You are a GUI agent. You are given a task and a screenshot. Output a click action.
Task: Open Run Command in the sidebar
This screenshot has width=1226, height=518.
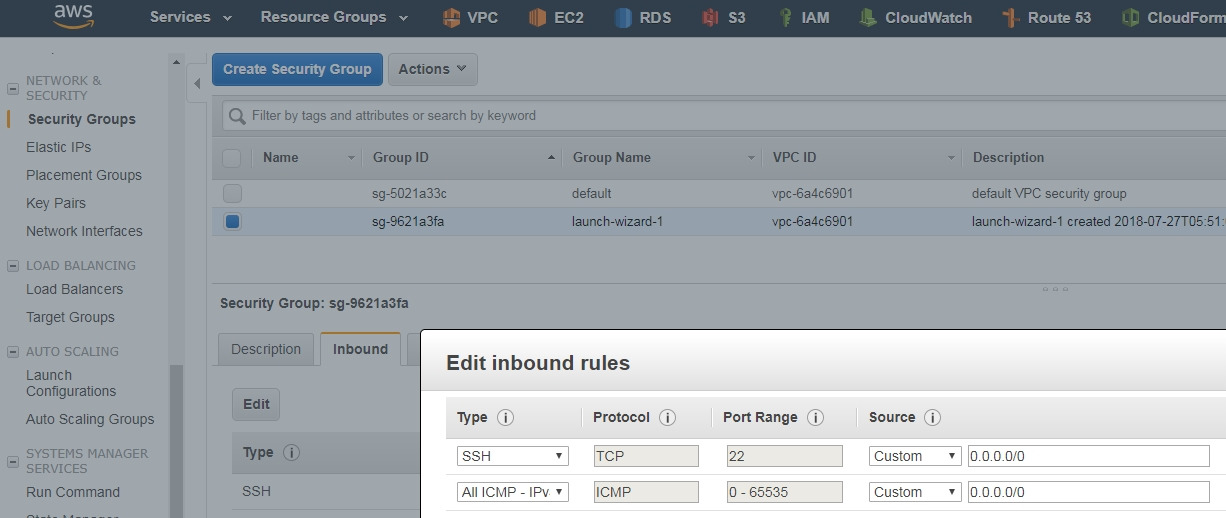73,492
